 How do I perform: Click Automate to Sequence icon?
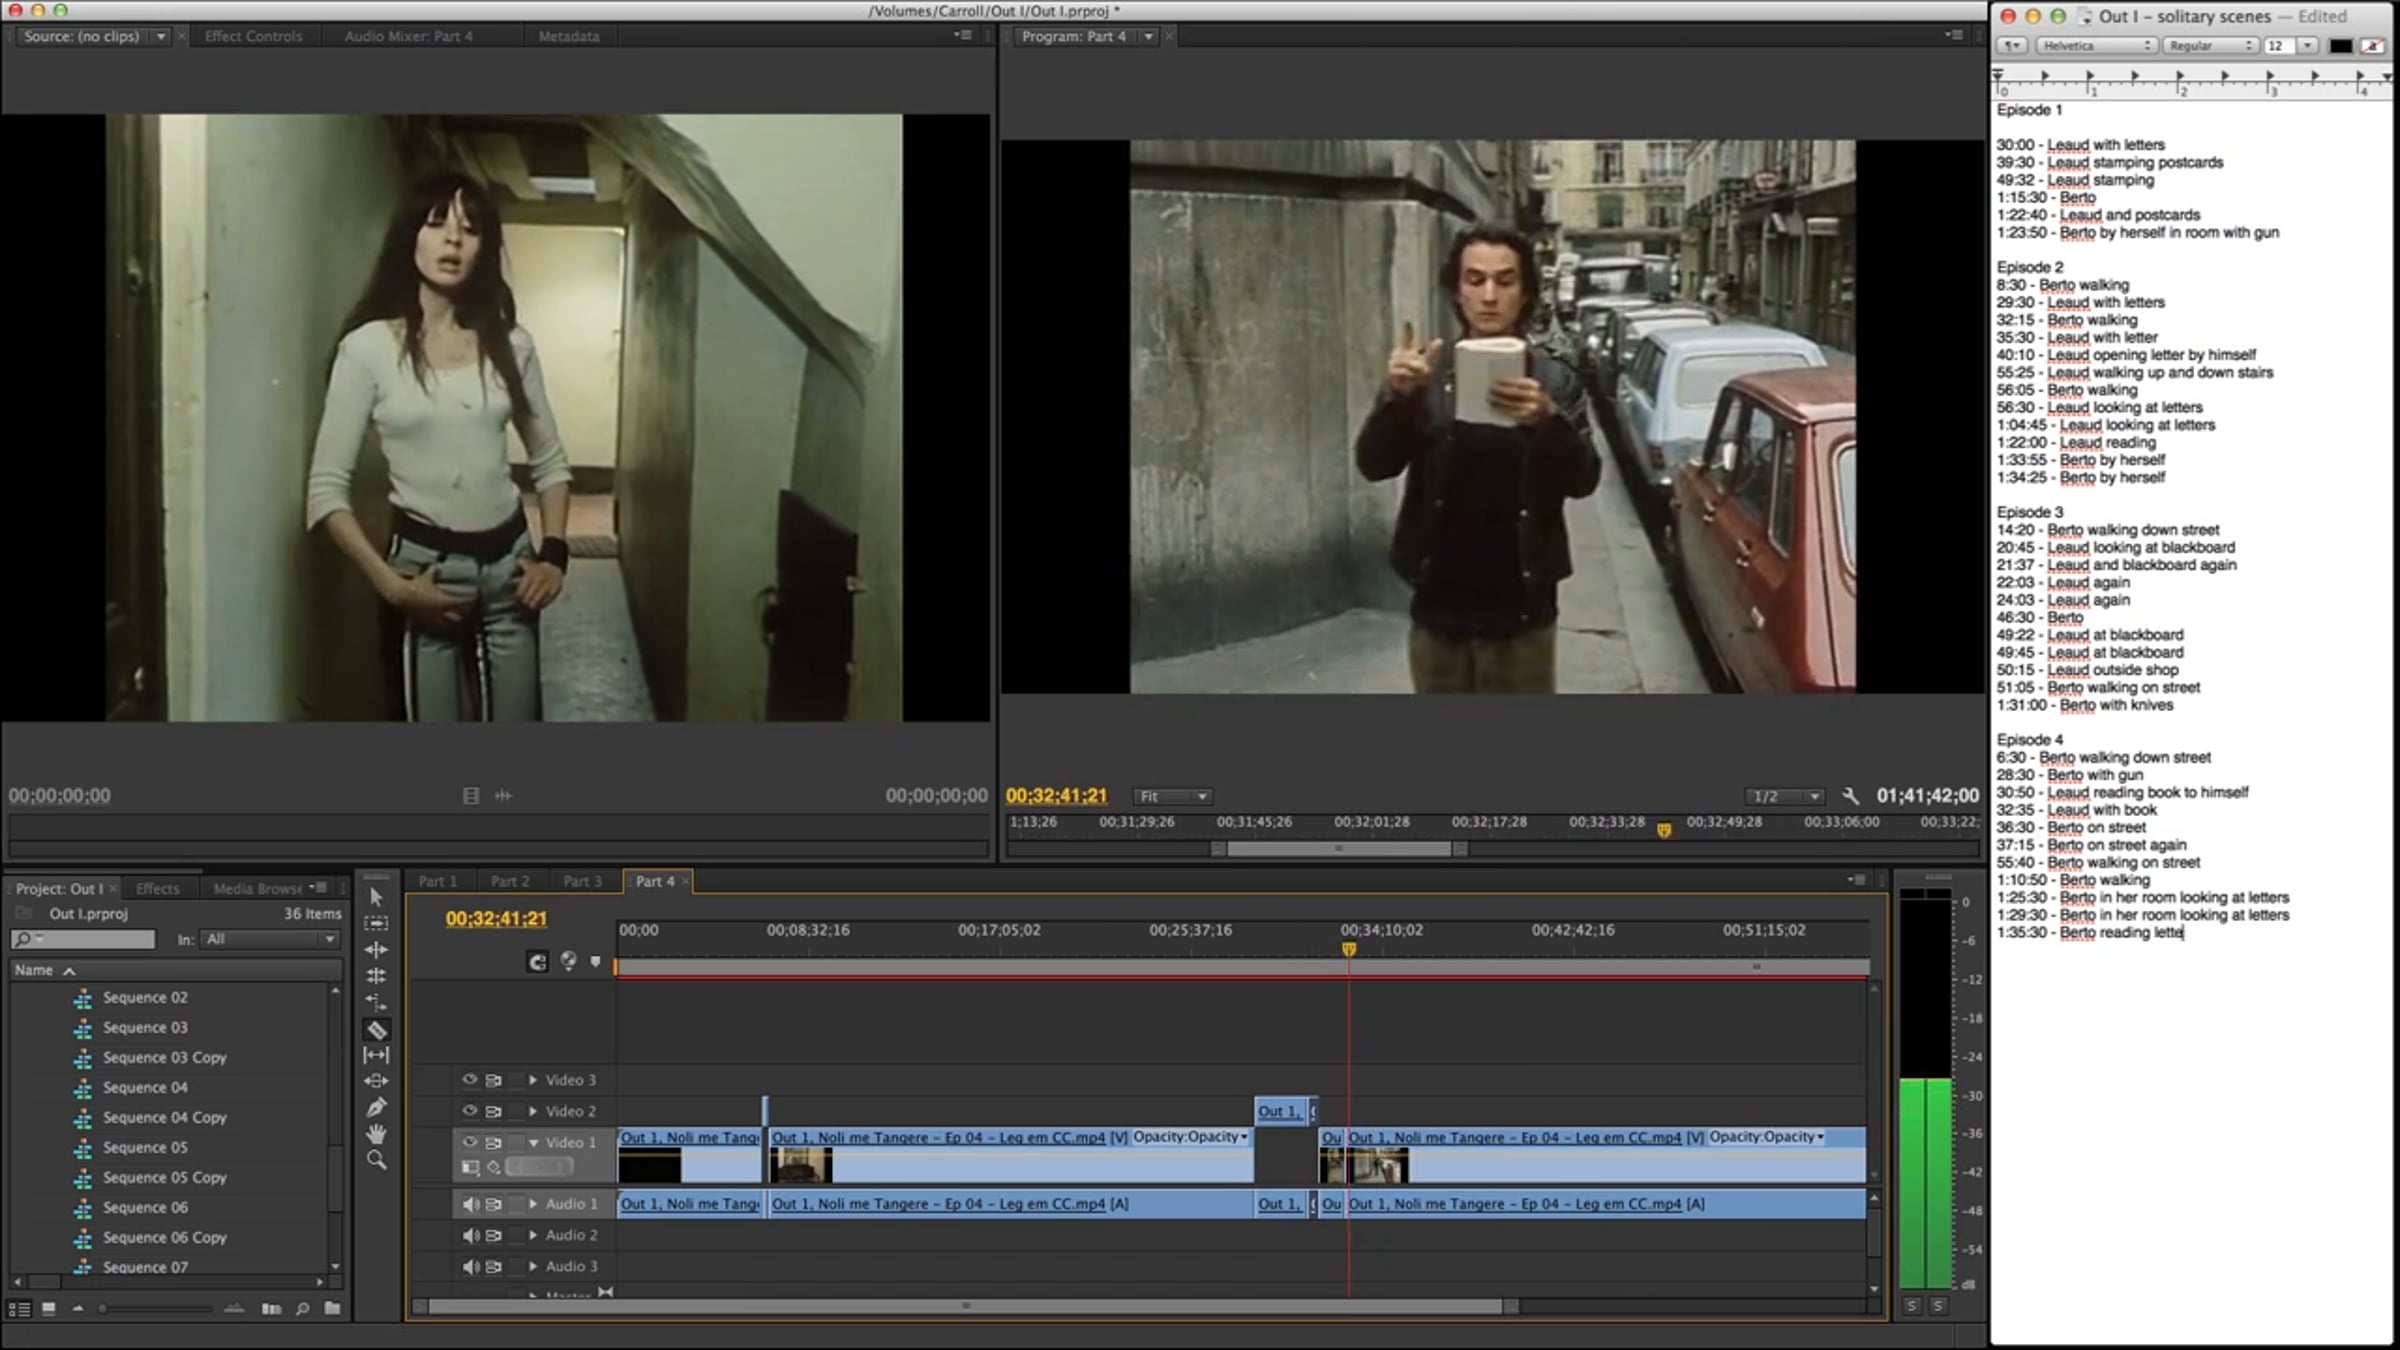(271, 1308)
